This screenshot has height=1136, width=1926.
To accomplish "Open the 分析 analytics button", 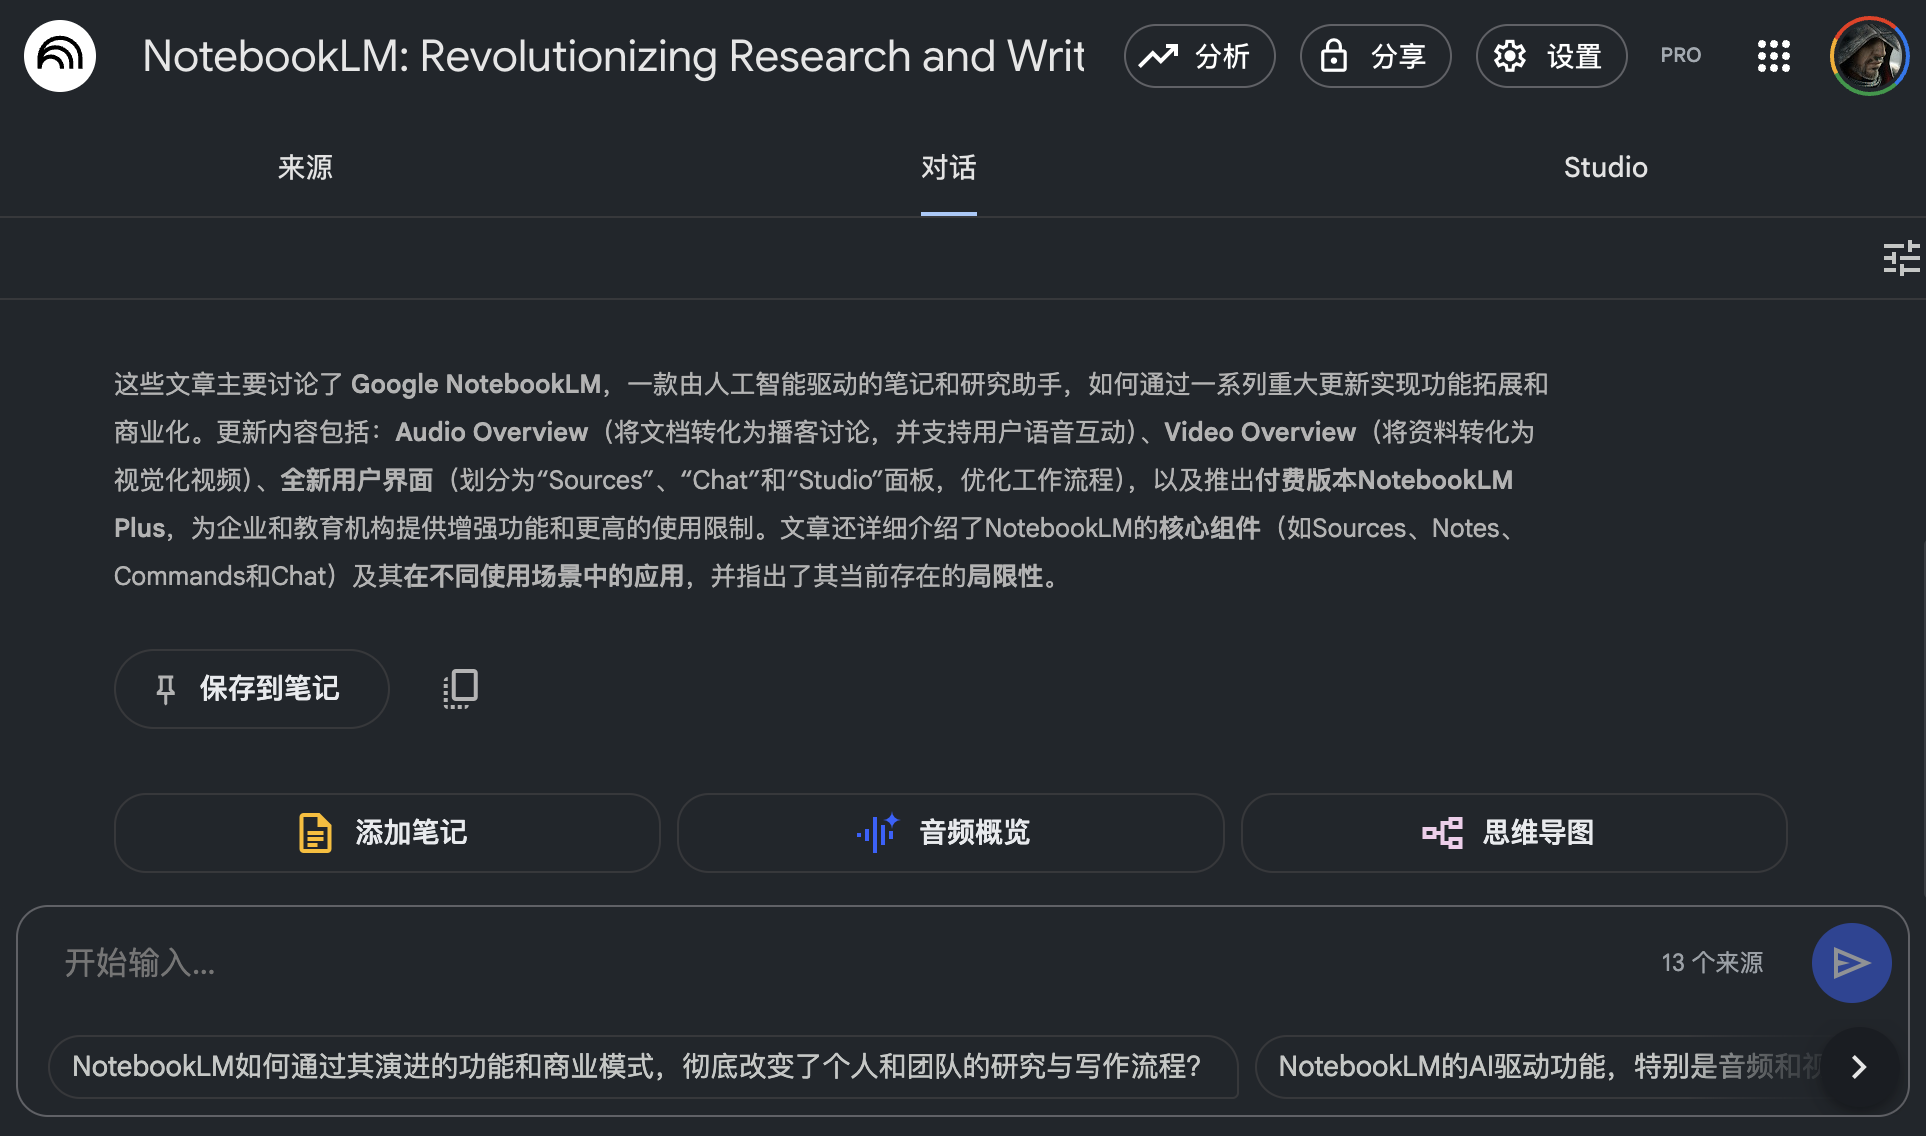I will [x=1199, y=56].
